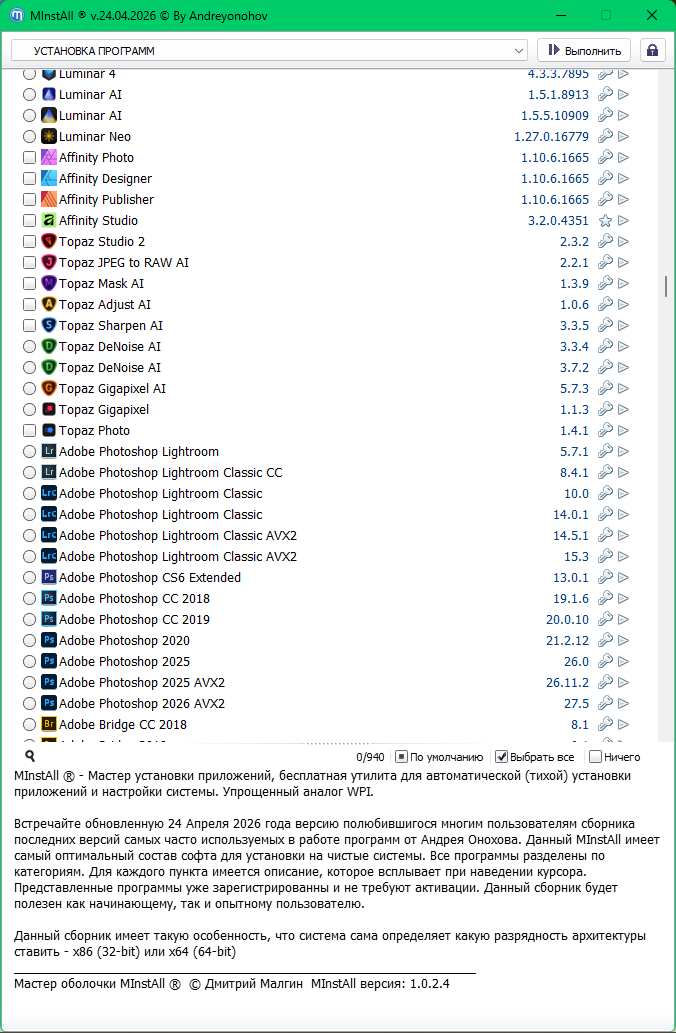Choose the Adobe Photoshop 2026 AVX2 radio button
Viewport: 676px width, 1033px height.
click(x=29, y=704)
